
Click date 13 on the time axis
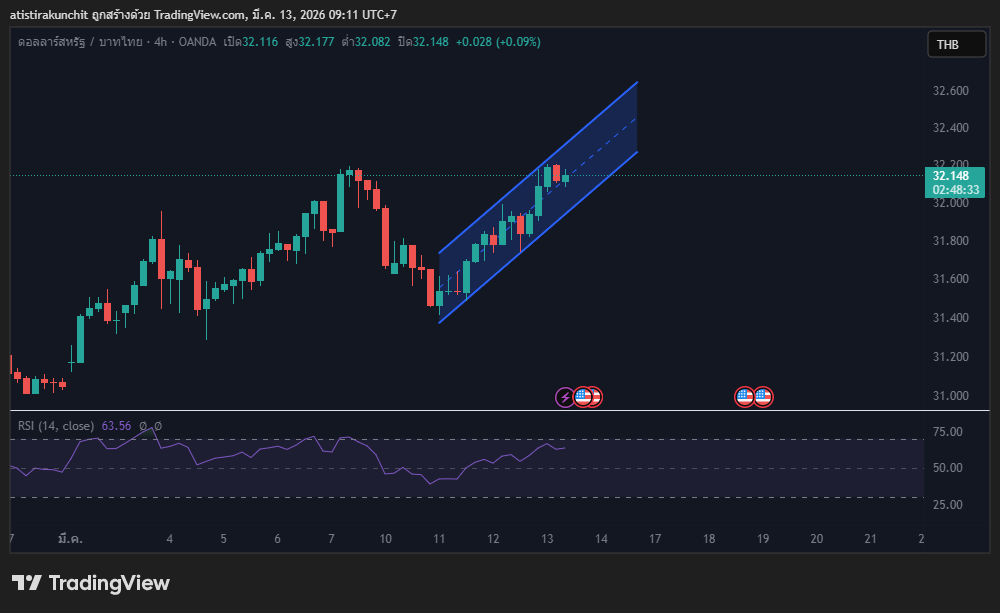coord(547,539)
